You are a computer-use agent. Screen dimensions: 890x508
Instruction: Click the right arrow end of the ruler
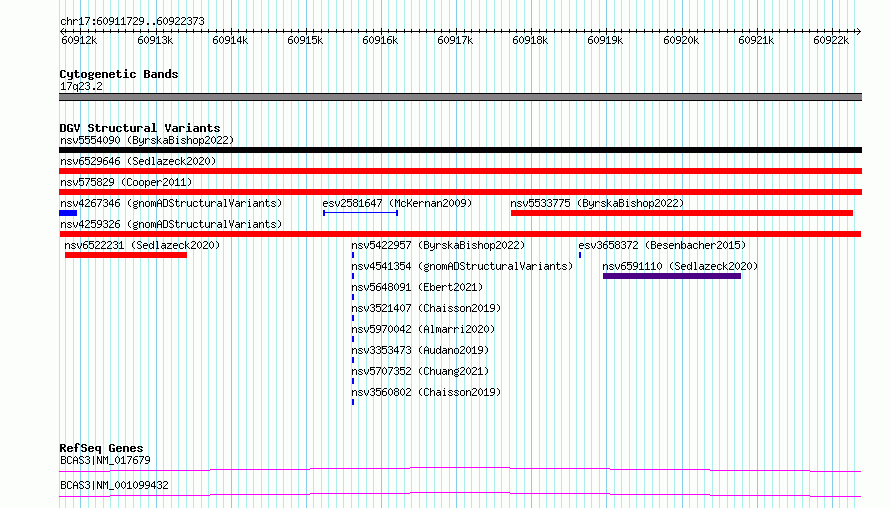(x=858, y=31)
